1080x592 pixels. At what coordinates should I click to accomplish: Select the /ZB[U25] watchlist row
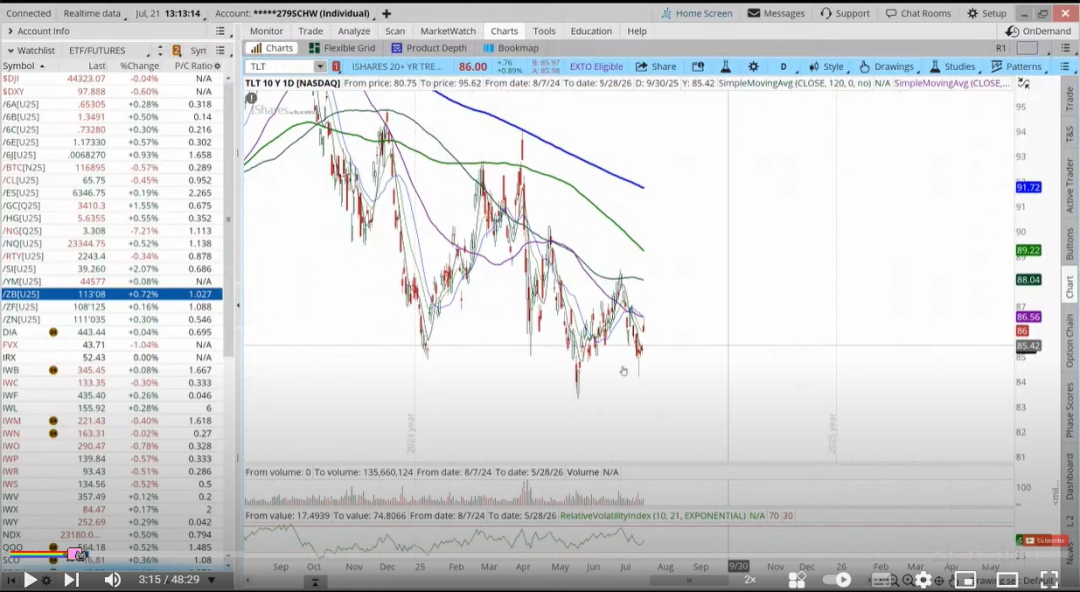[x=112, y=294]
